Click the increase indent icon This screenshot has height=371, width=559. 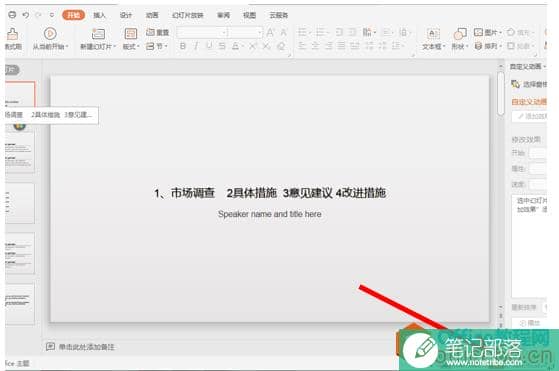352,32
